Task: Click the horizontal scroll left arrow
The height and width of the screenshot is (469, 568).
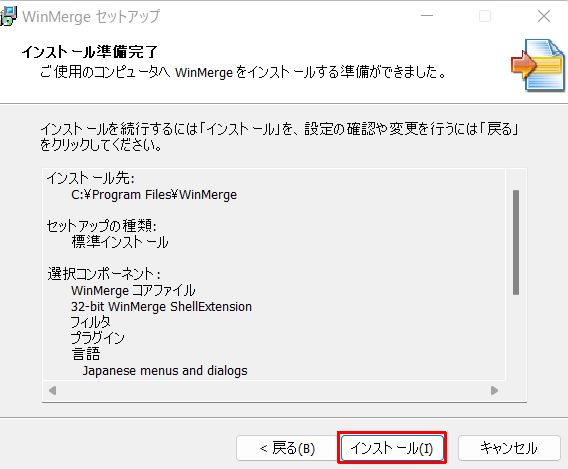Action: (53, 390)
